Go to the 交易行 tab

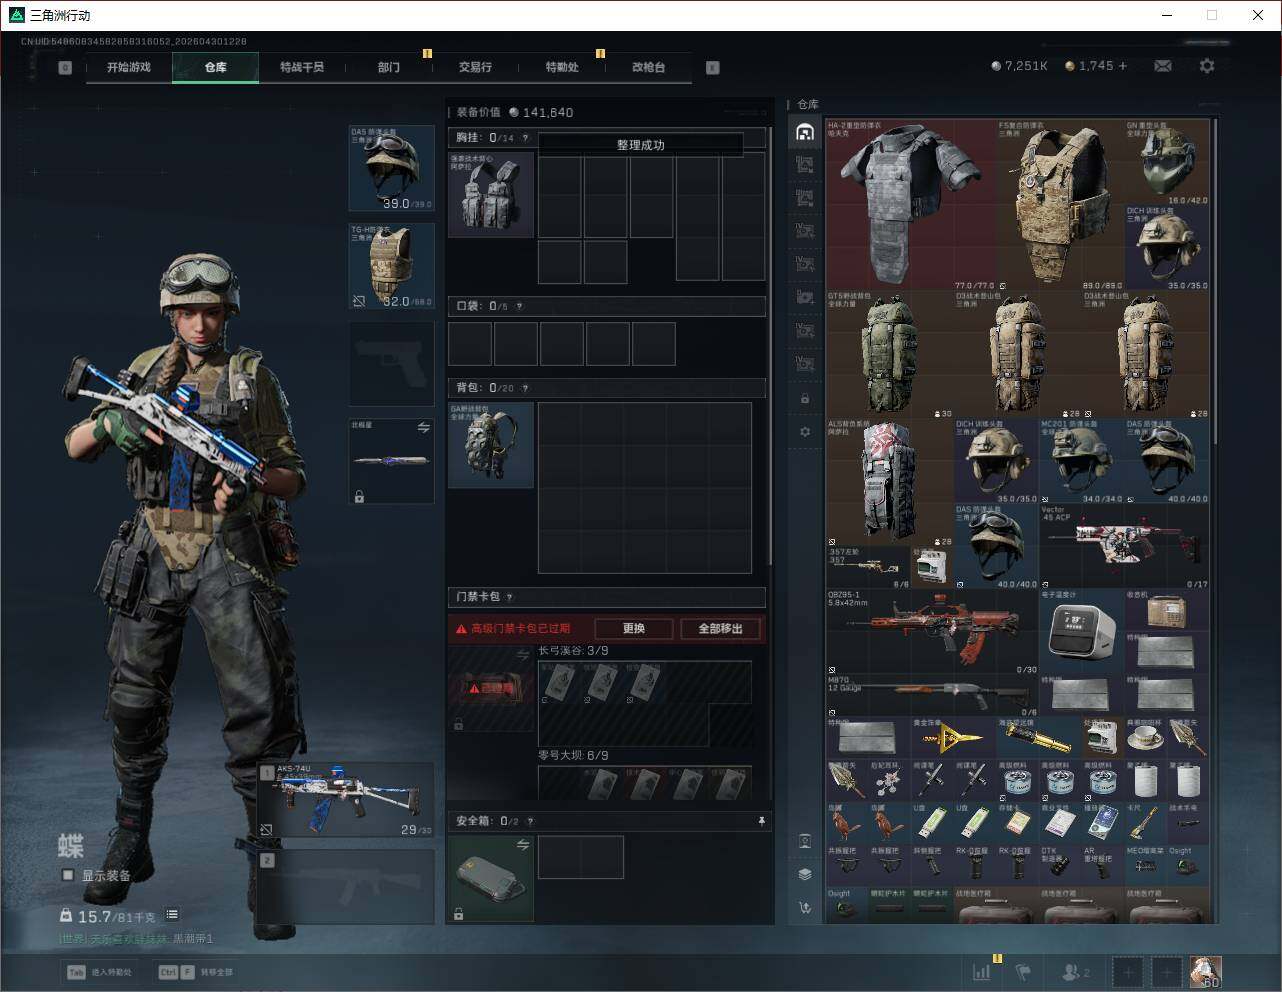click(x=475, y=67)
